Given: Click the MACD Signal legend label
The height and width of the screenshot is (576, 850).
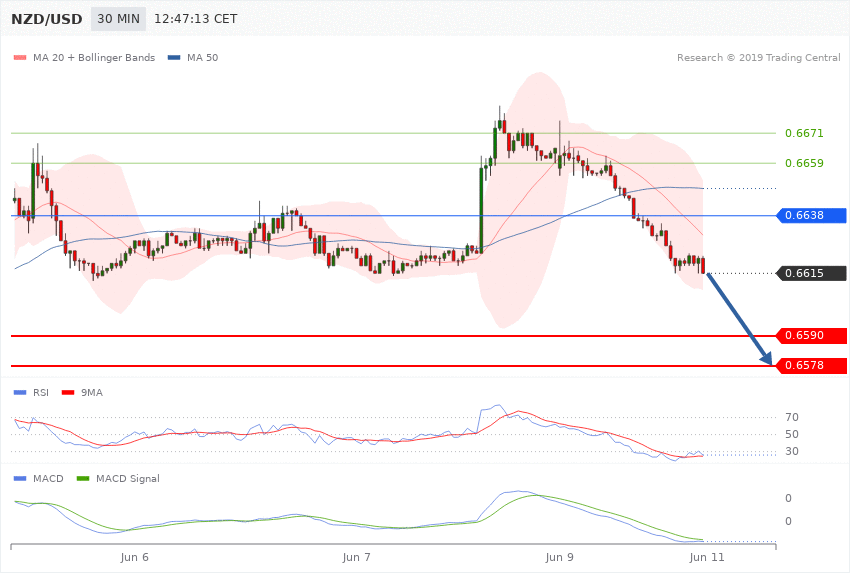Looking at the screenshot, I should (x=128, y=478).
